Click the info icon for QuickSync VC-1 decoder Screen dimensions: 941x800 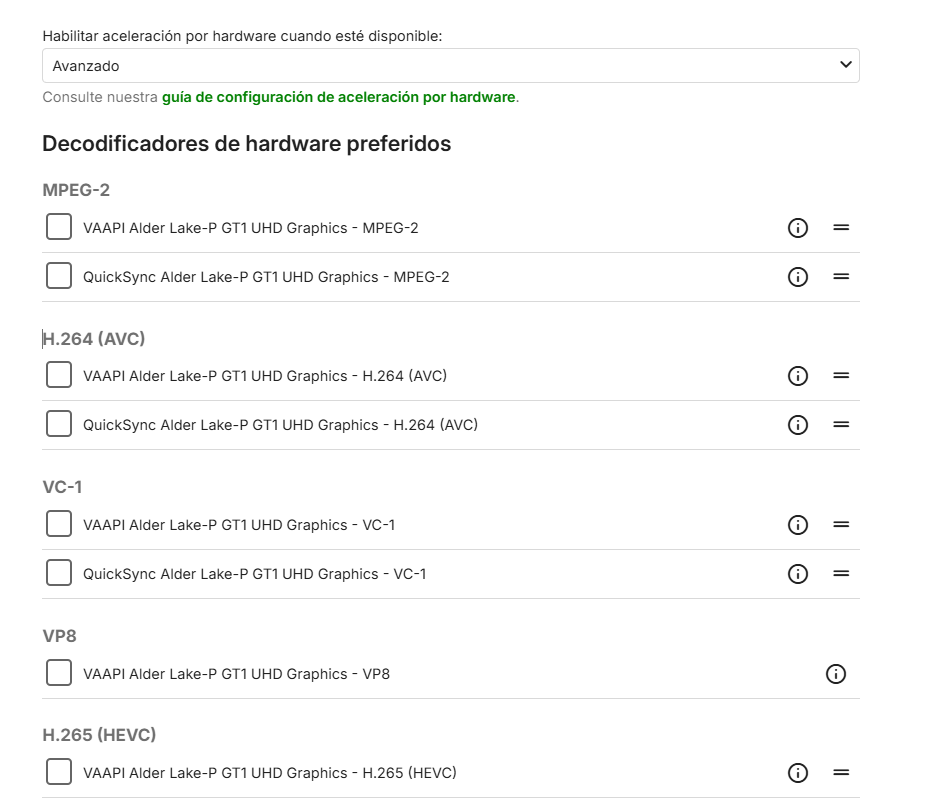(x=797, y=573)
